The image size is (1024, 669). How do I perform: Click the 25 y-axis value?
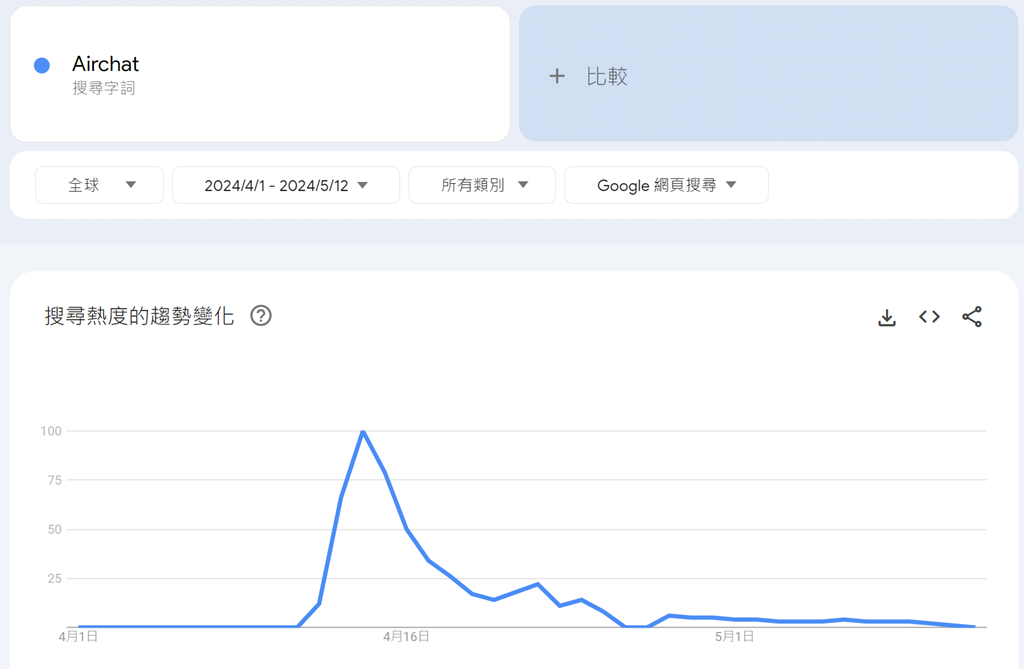55,578
